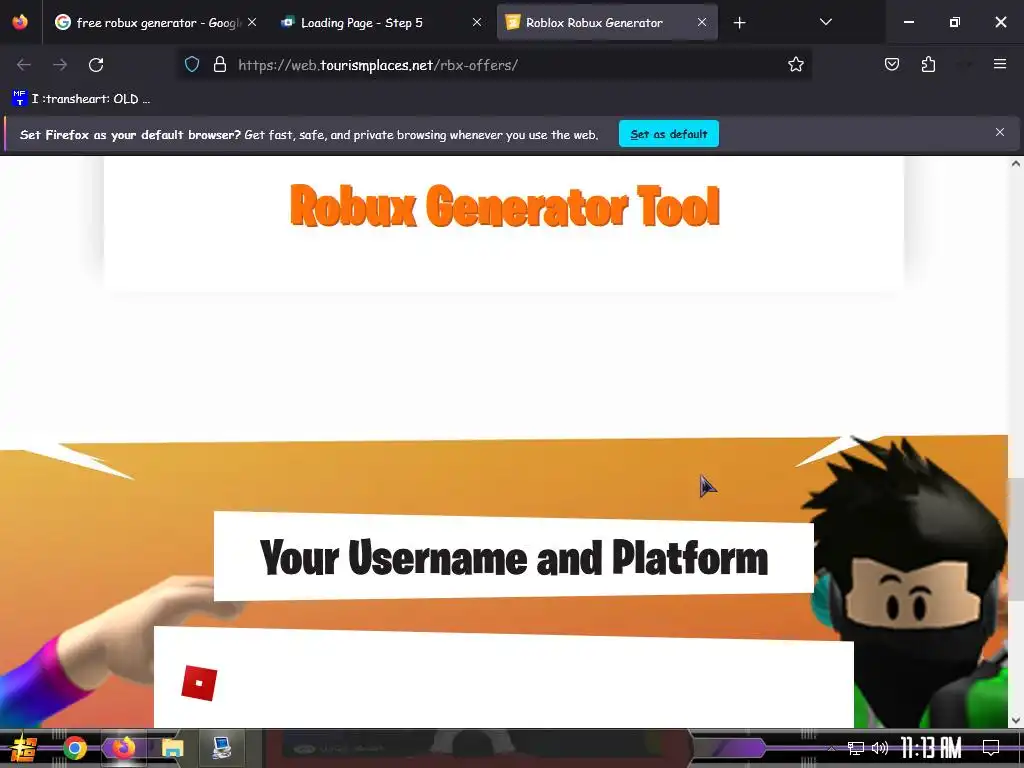Close the Roblox Robux Generator tab
The height and width of the screenshot is (768, 1024).
701,22
